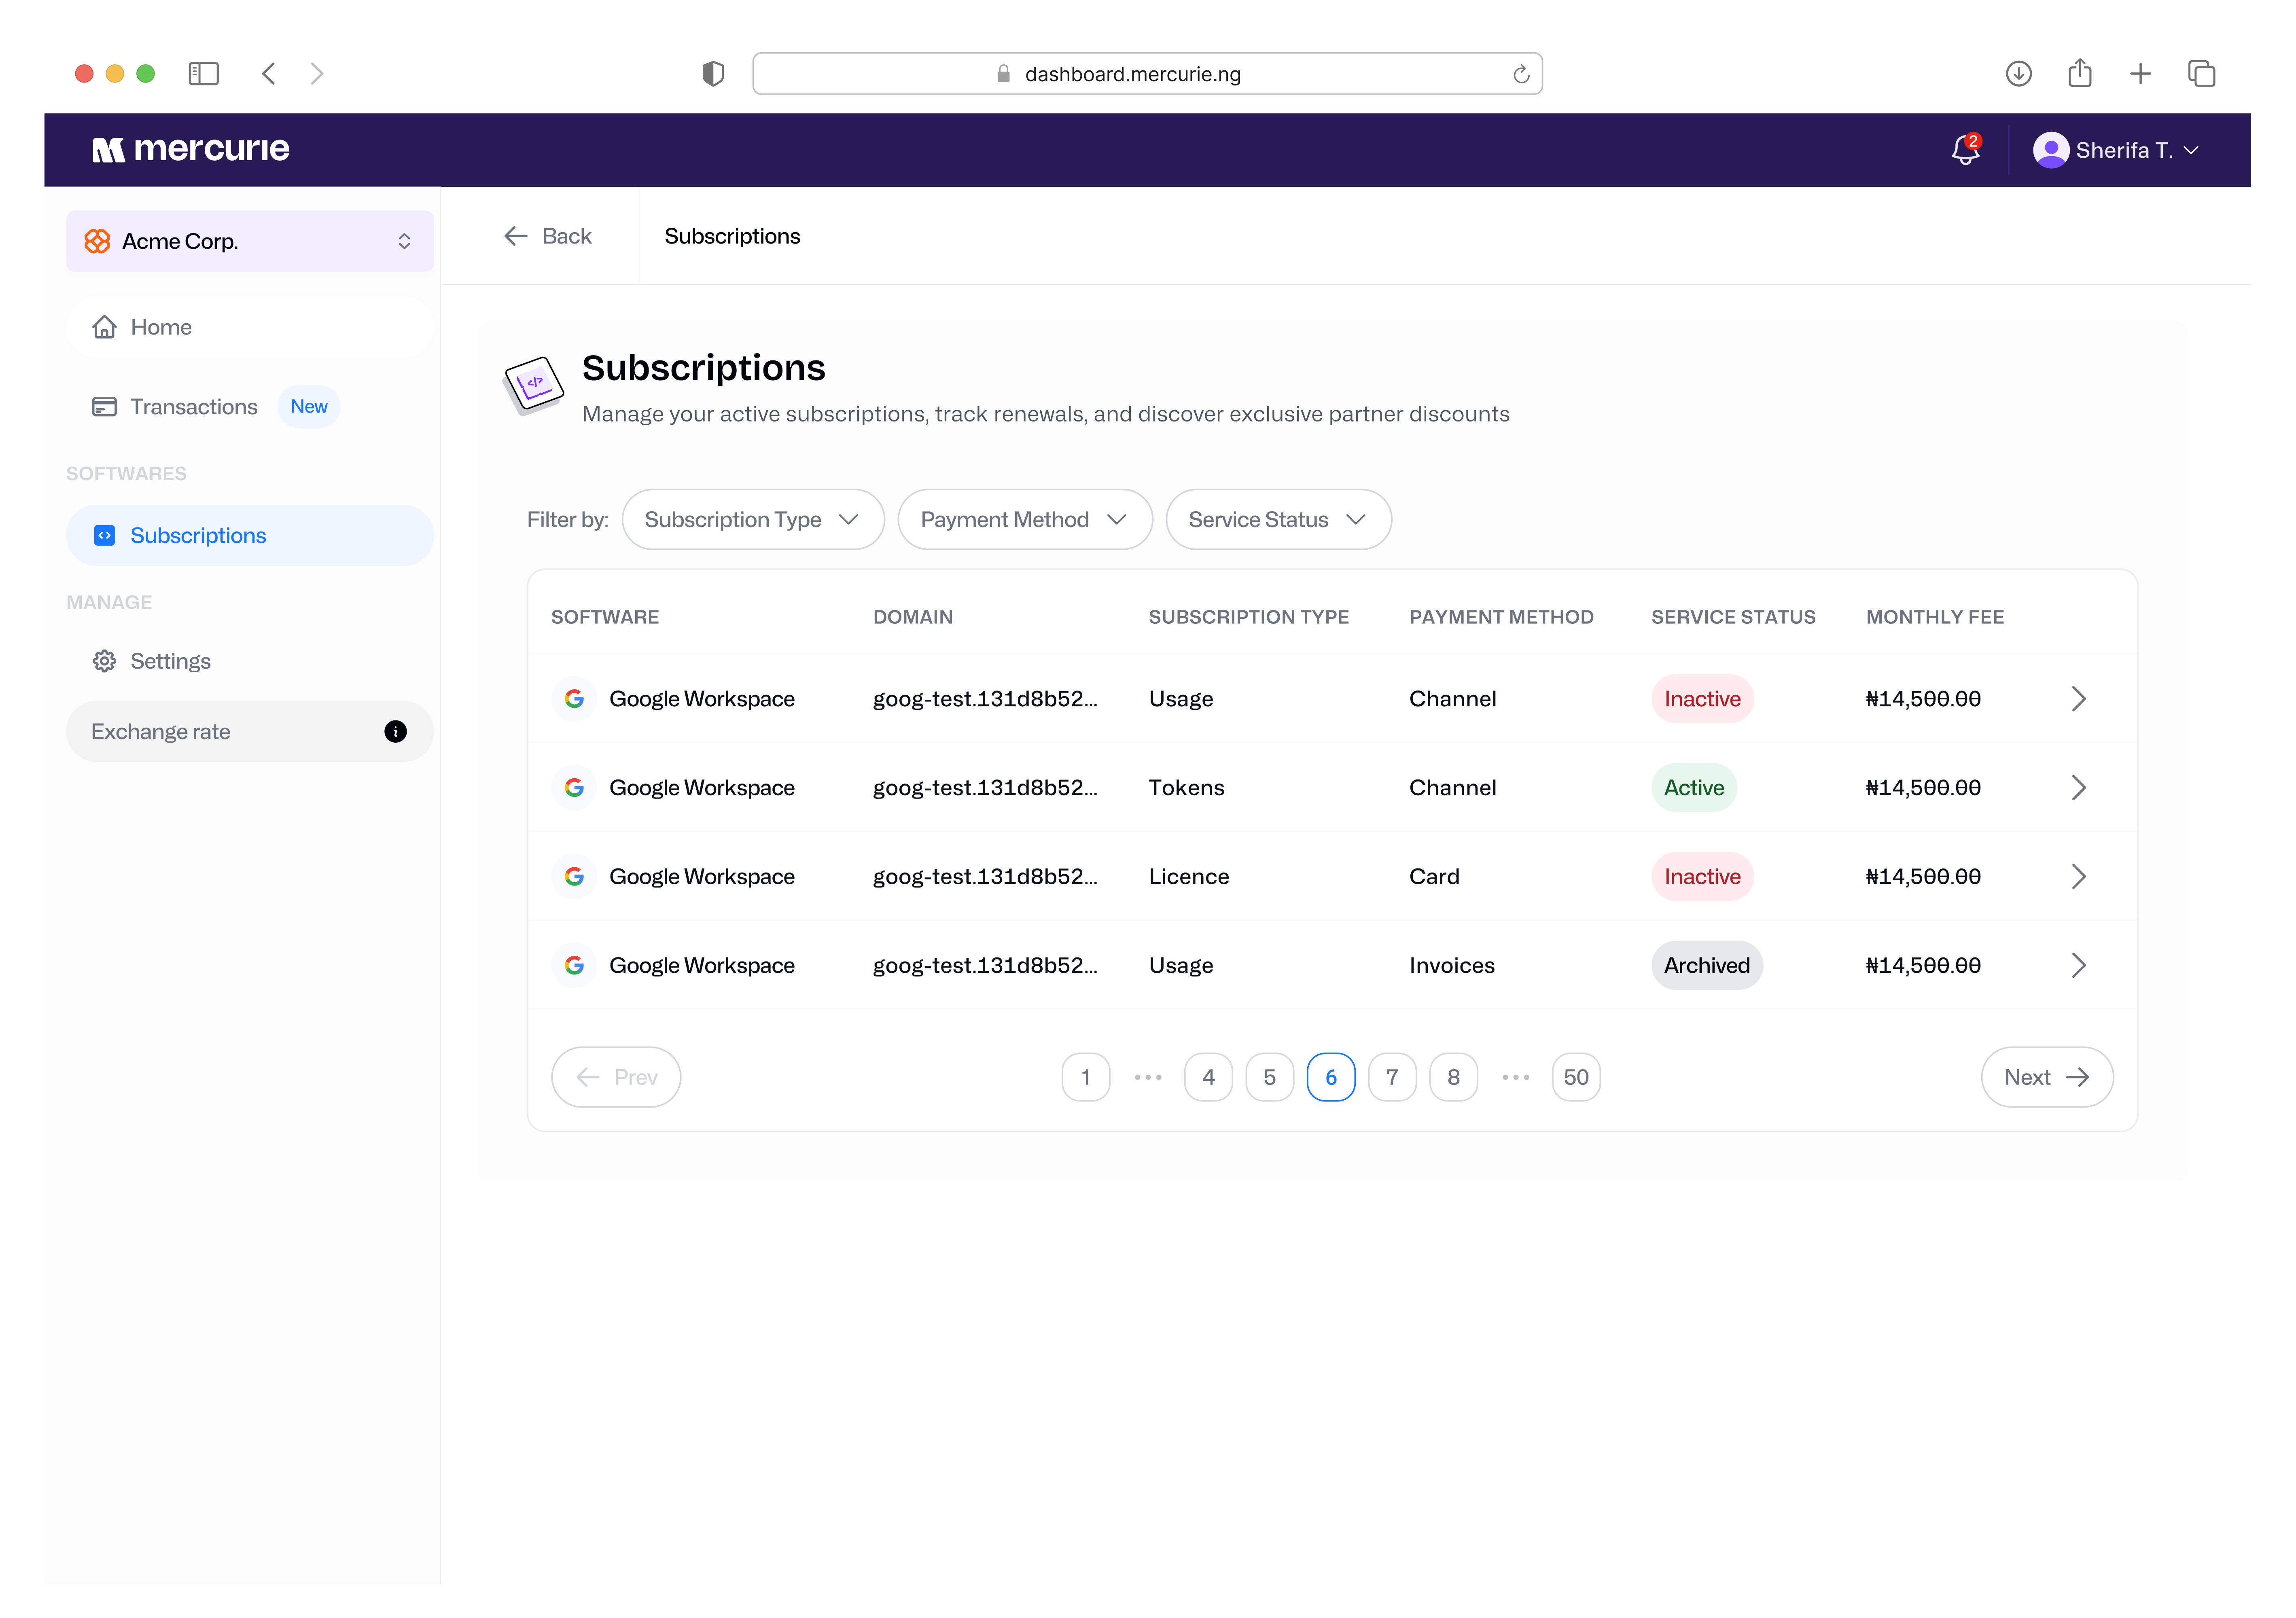
Task: Go to page 1
Action: click(1086, 1077)
